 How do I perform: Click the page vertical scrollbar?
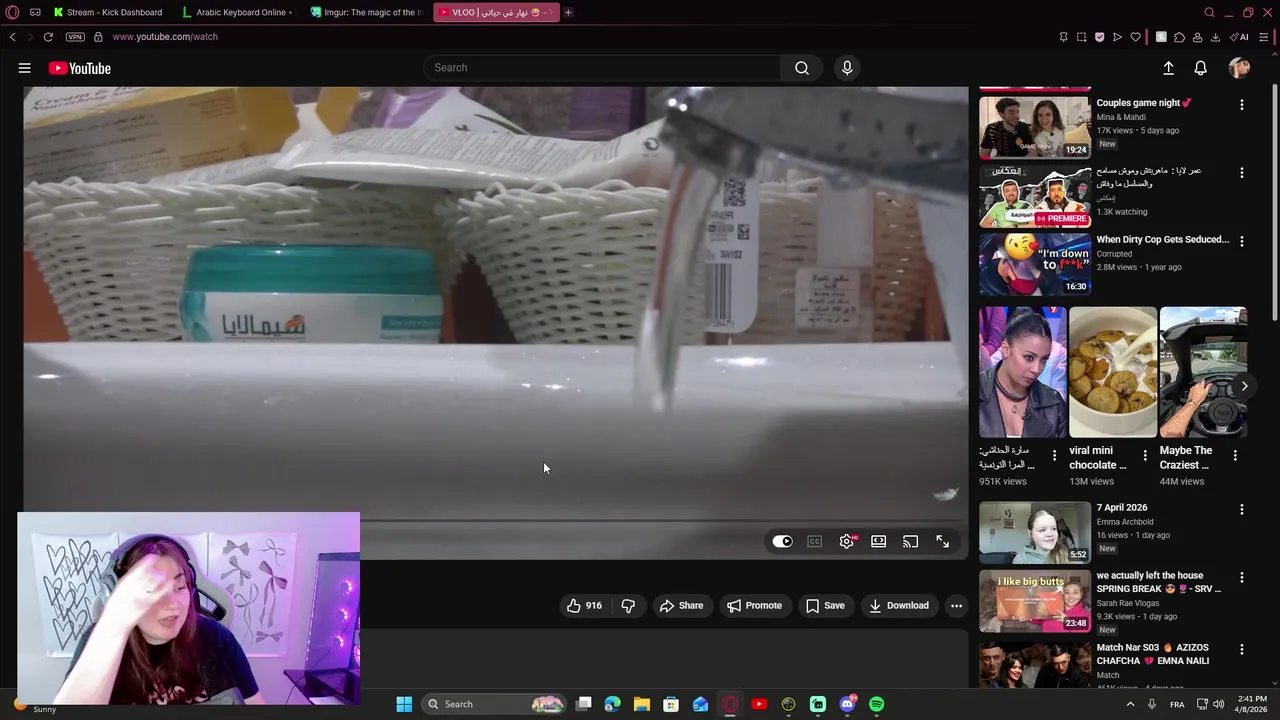[x=1274, y=203]
